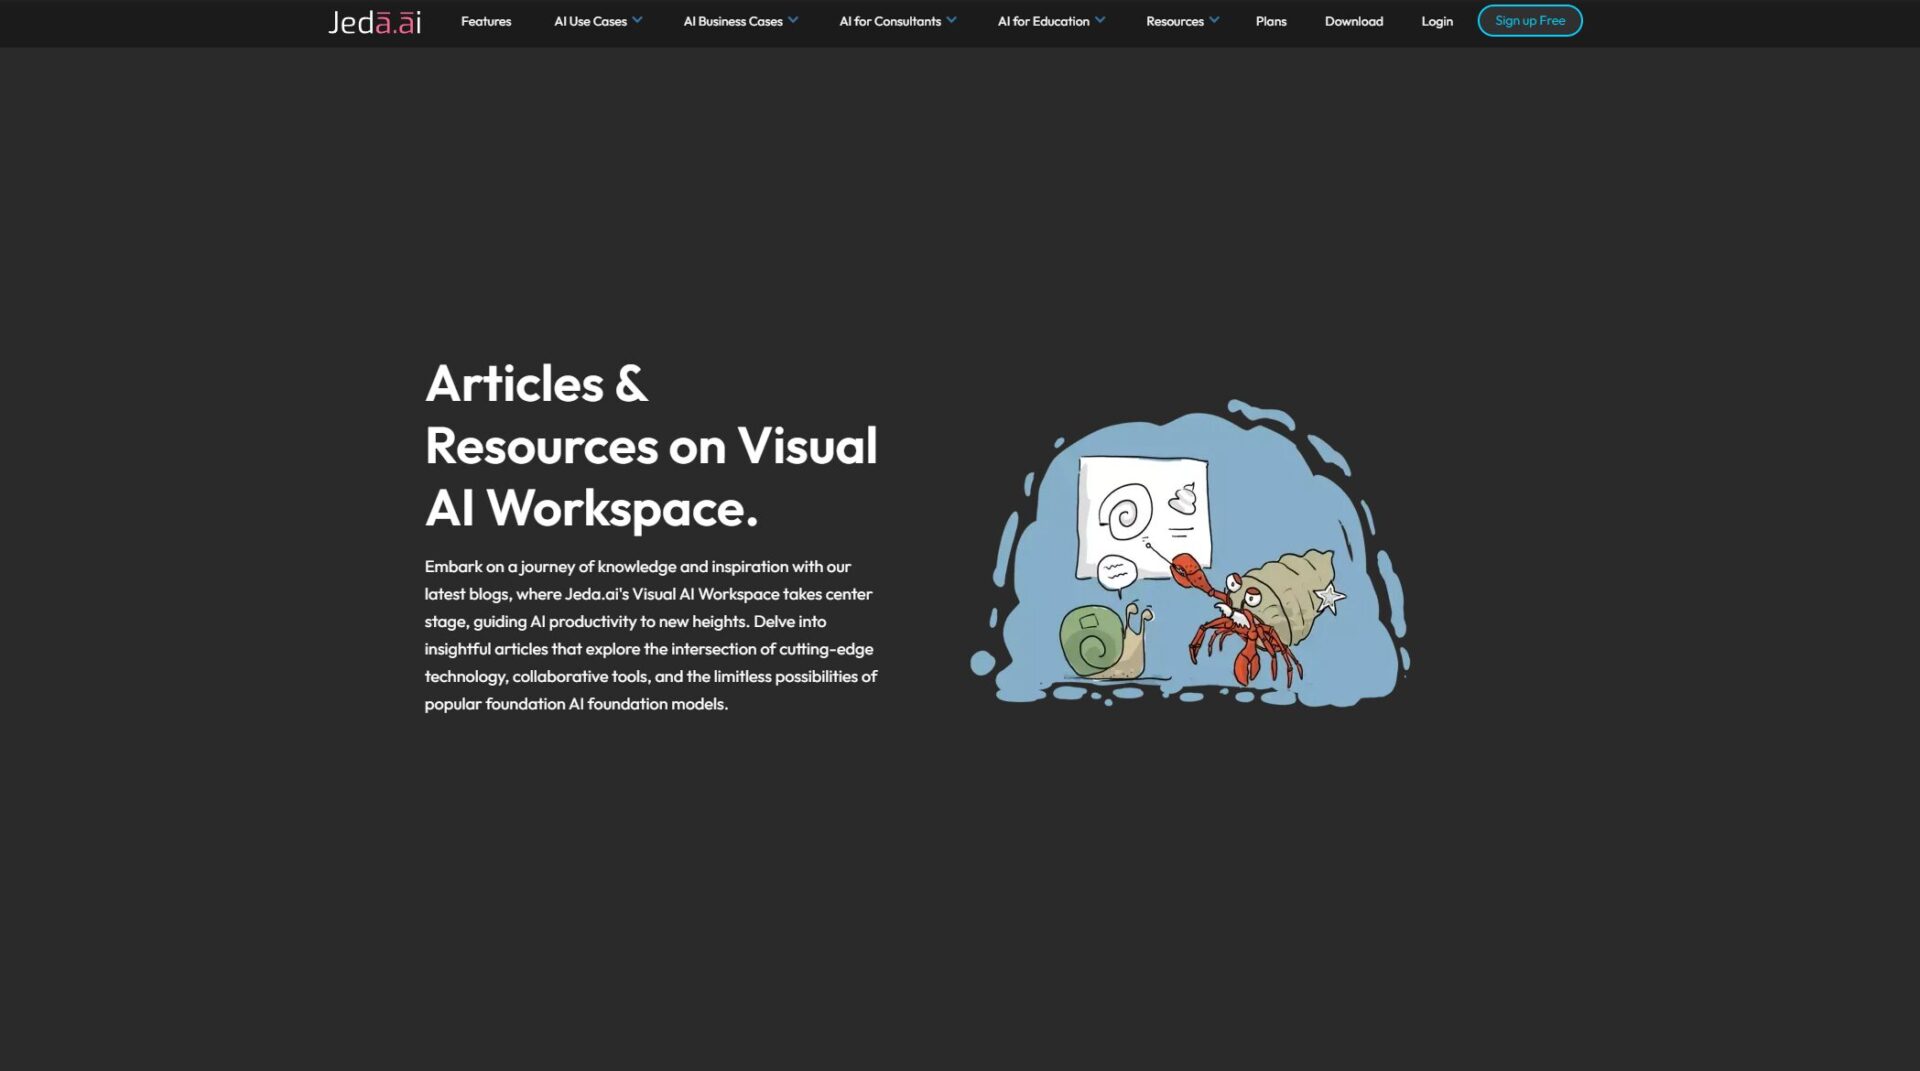Open the AI Use Cases menu
This screenshot has width=1920, height=1071.
(590, 21)
